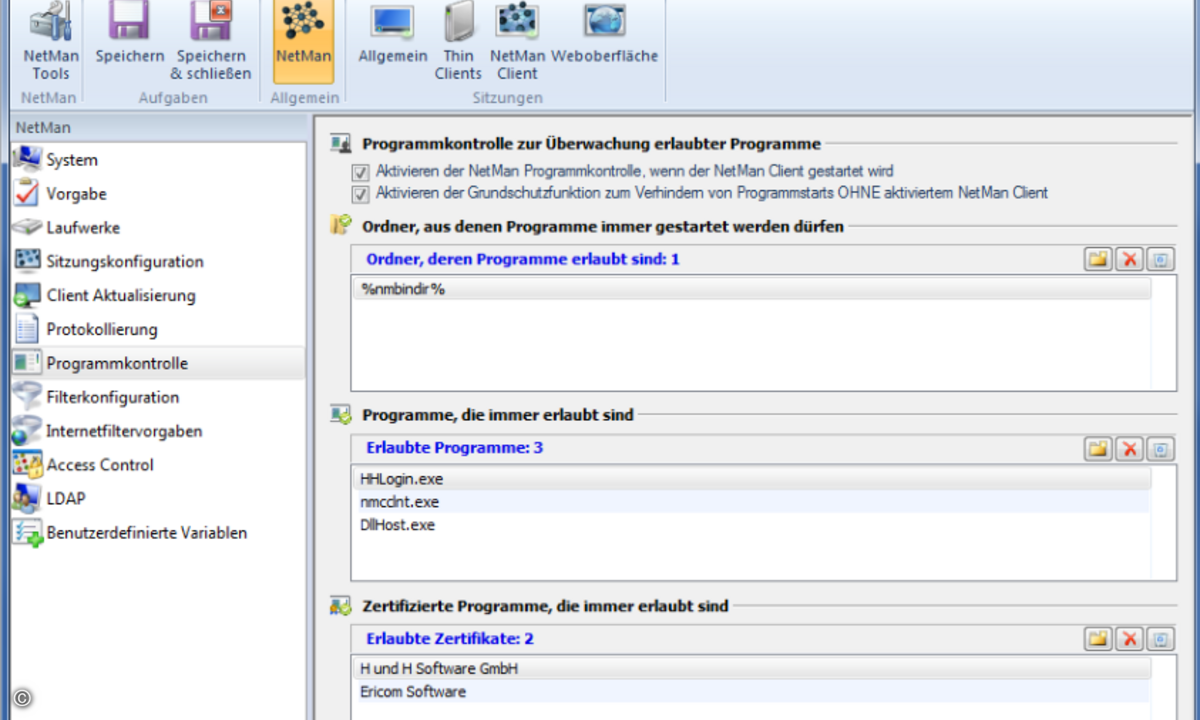The image size is (1200, 720).
Task: Click the Erlaubte Zertifikate: 2 header
Action: tap(450, 639)
